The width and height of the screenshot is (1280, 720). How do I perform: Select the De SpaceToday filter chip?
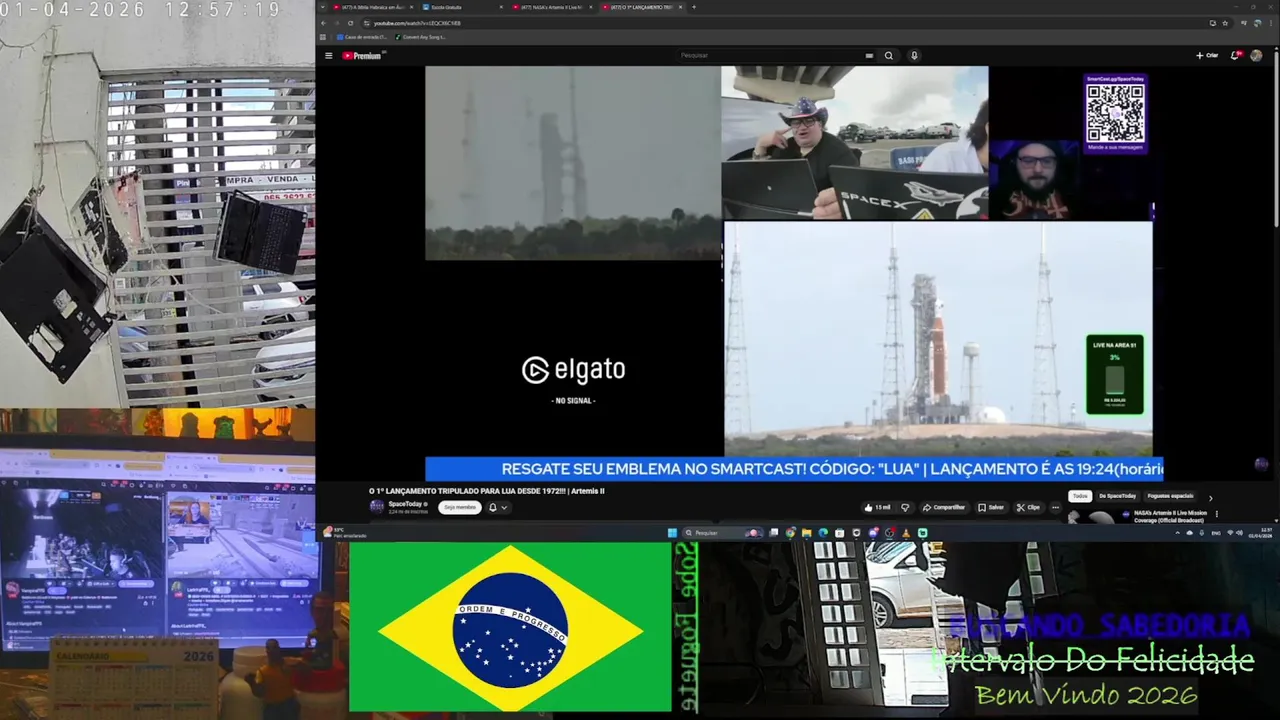(1117, 496)
